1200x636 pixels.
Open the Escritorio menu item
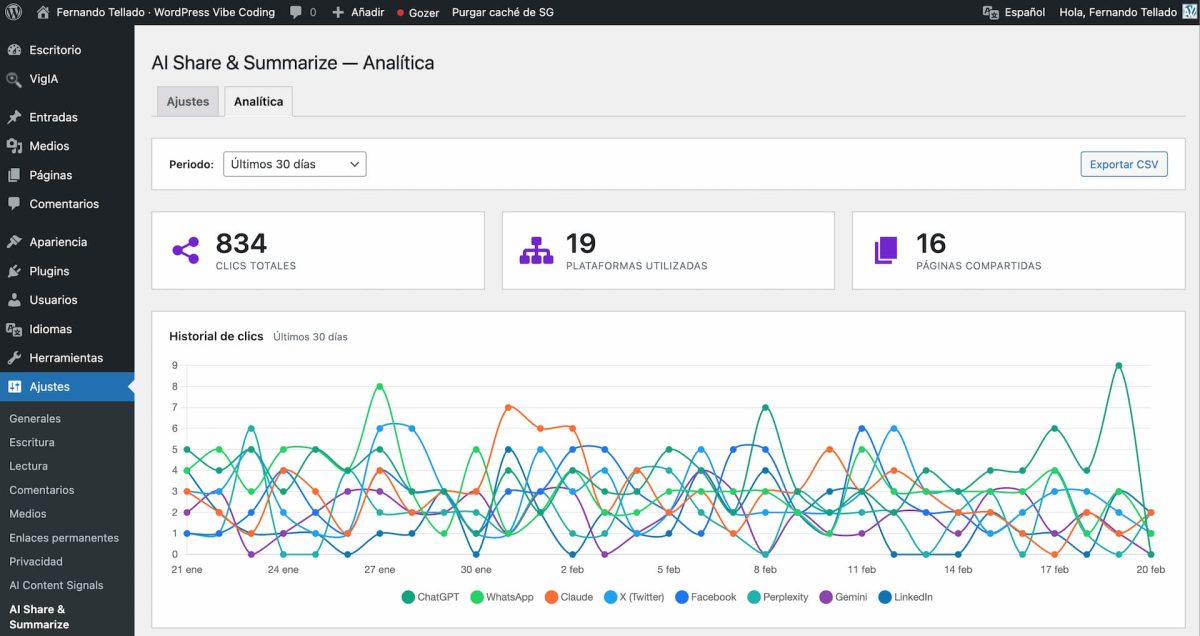(67, 50)
